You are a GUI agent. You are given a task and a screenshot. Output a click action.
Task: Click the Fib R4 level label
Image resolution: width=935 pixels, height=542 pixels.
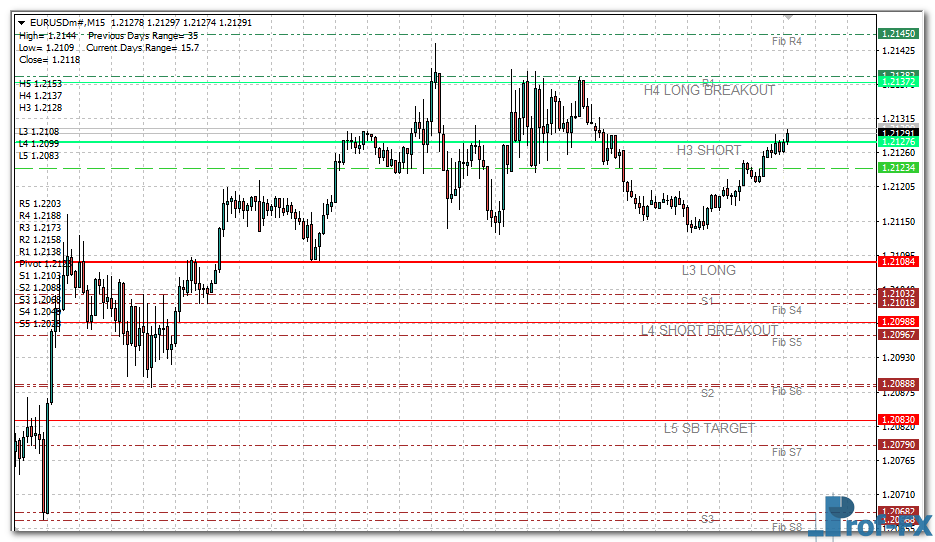787,41
